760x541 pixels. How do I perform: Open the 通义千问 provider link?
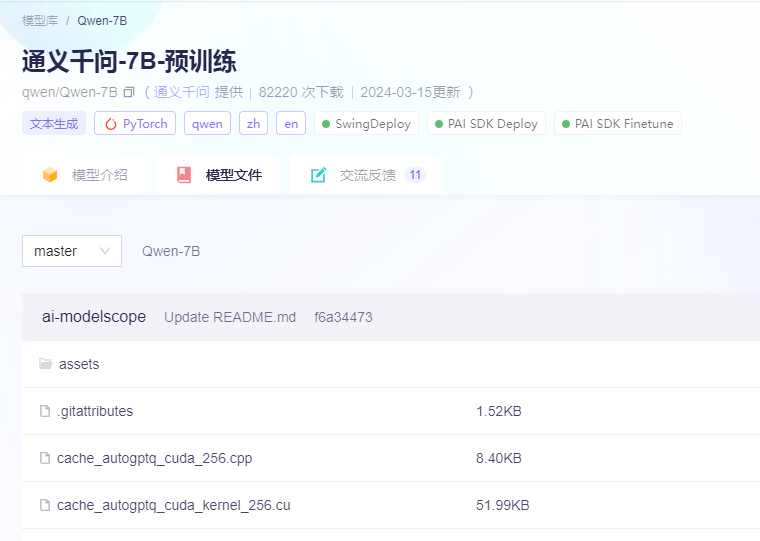click(181, 92)
